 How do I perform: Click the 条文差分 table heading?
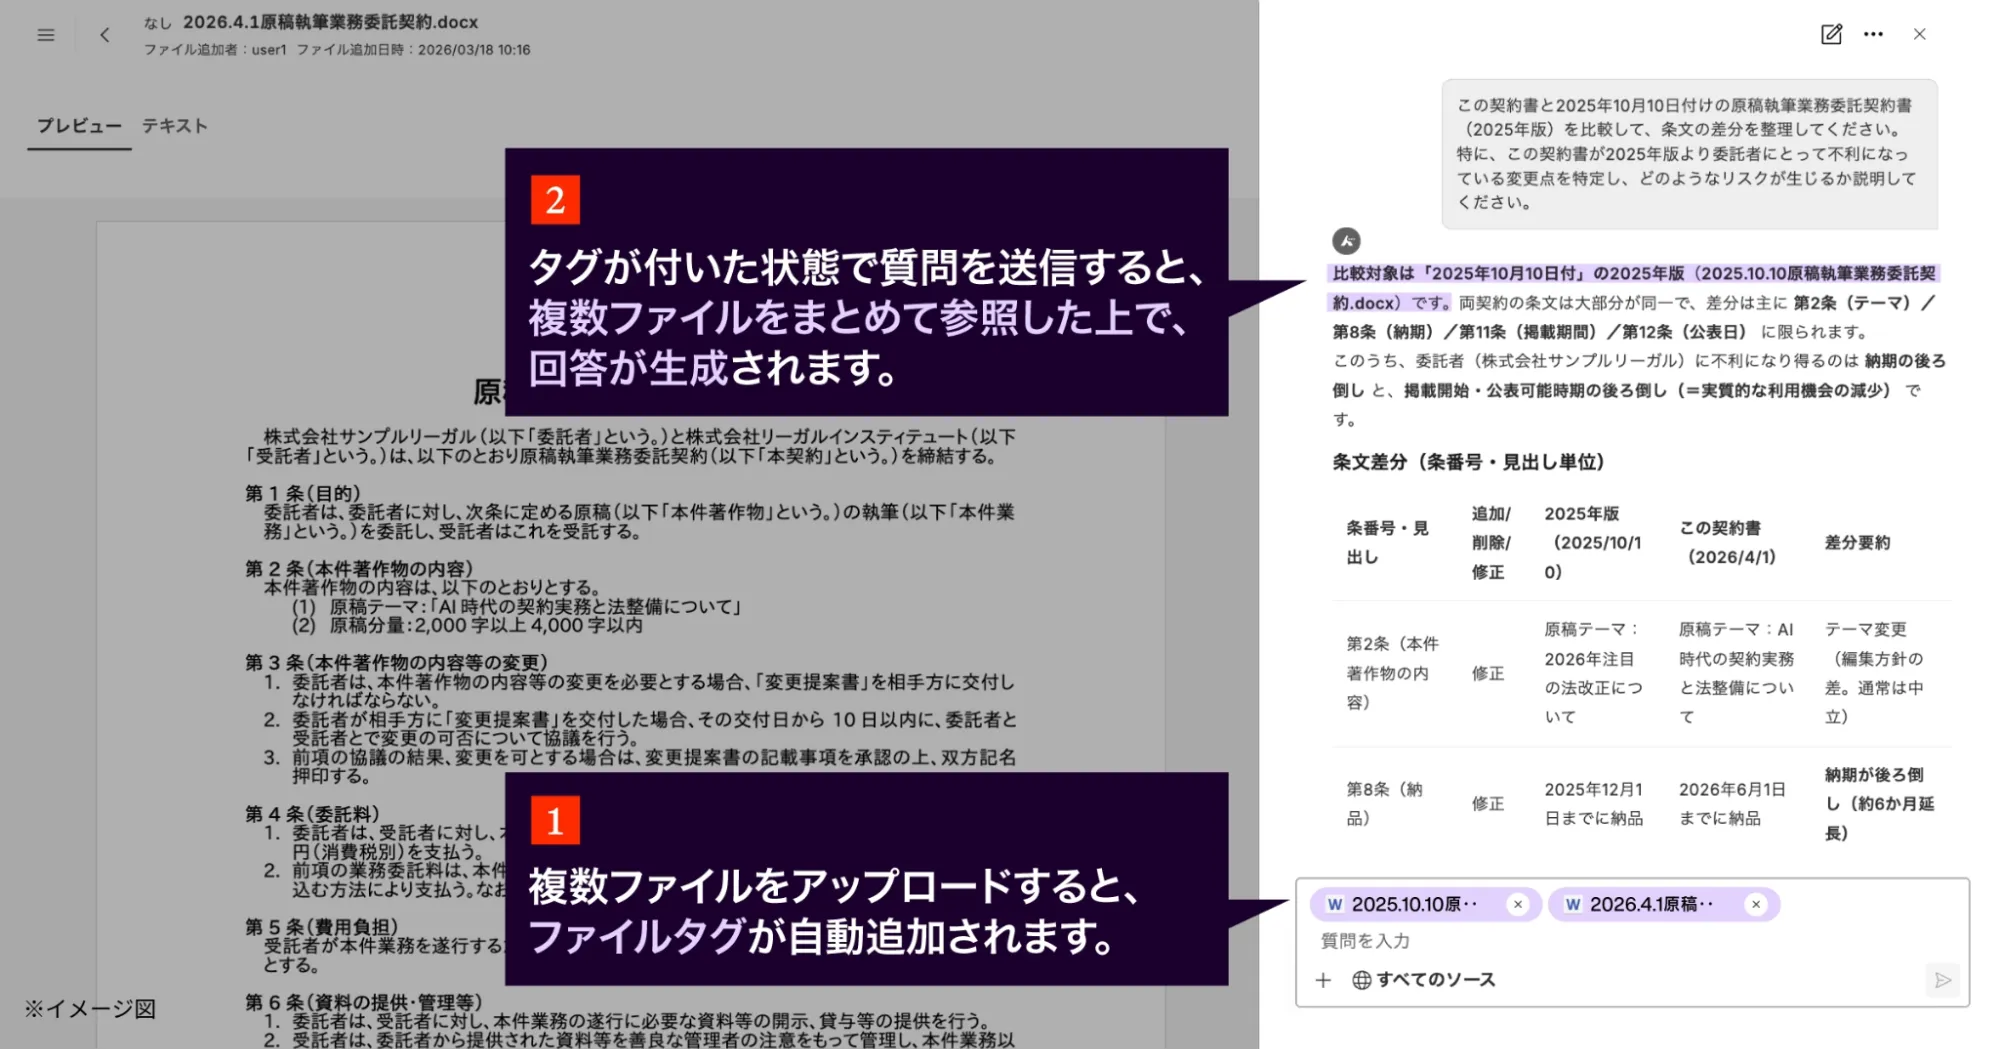coord(1468,462)
